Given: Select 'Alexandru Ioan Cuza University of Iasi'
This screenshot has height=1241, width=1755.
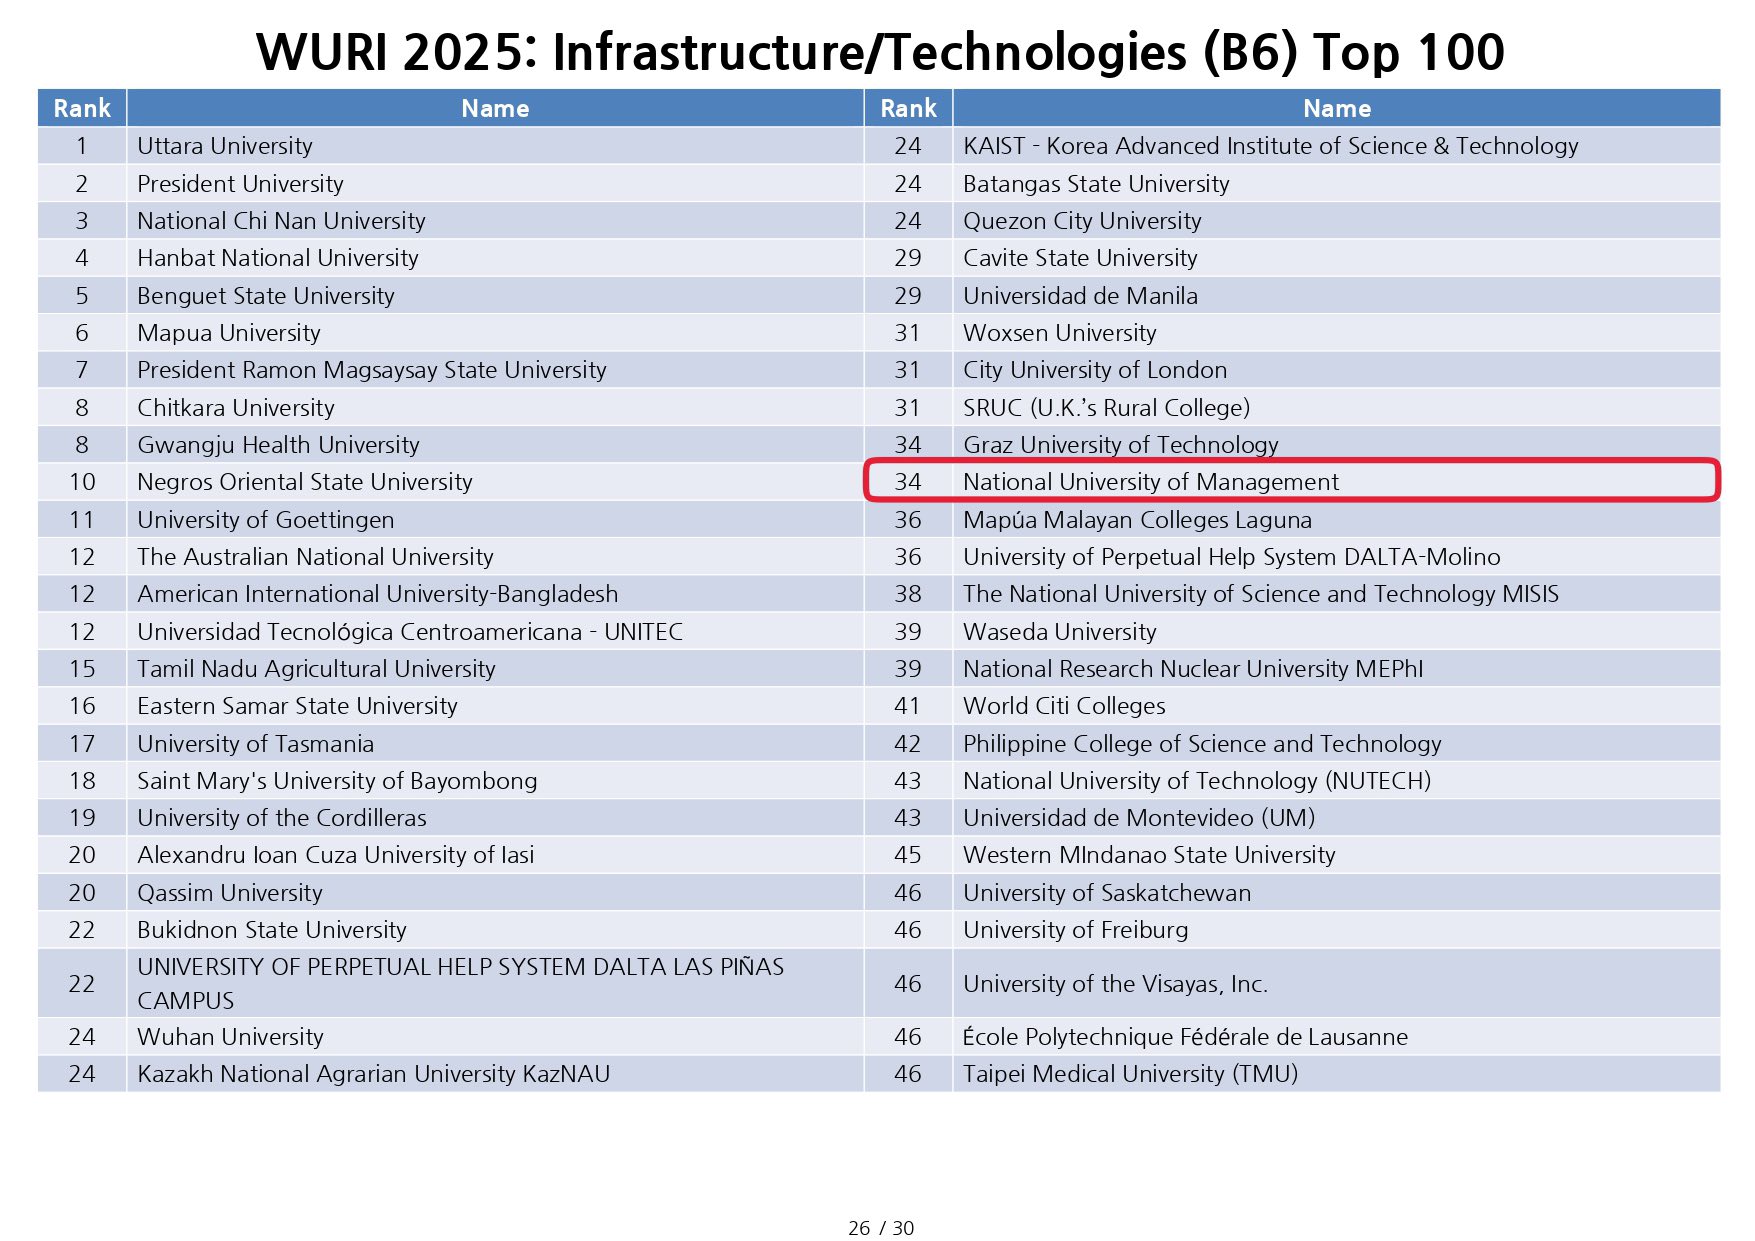Looking at the screenshot, I should point(336,855).
